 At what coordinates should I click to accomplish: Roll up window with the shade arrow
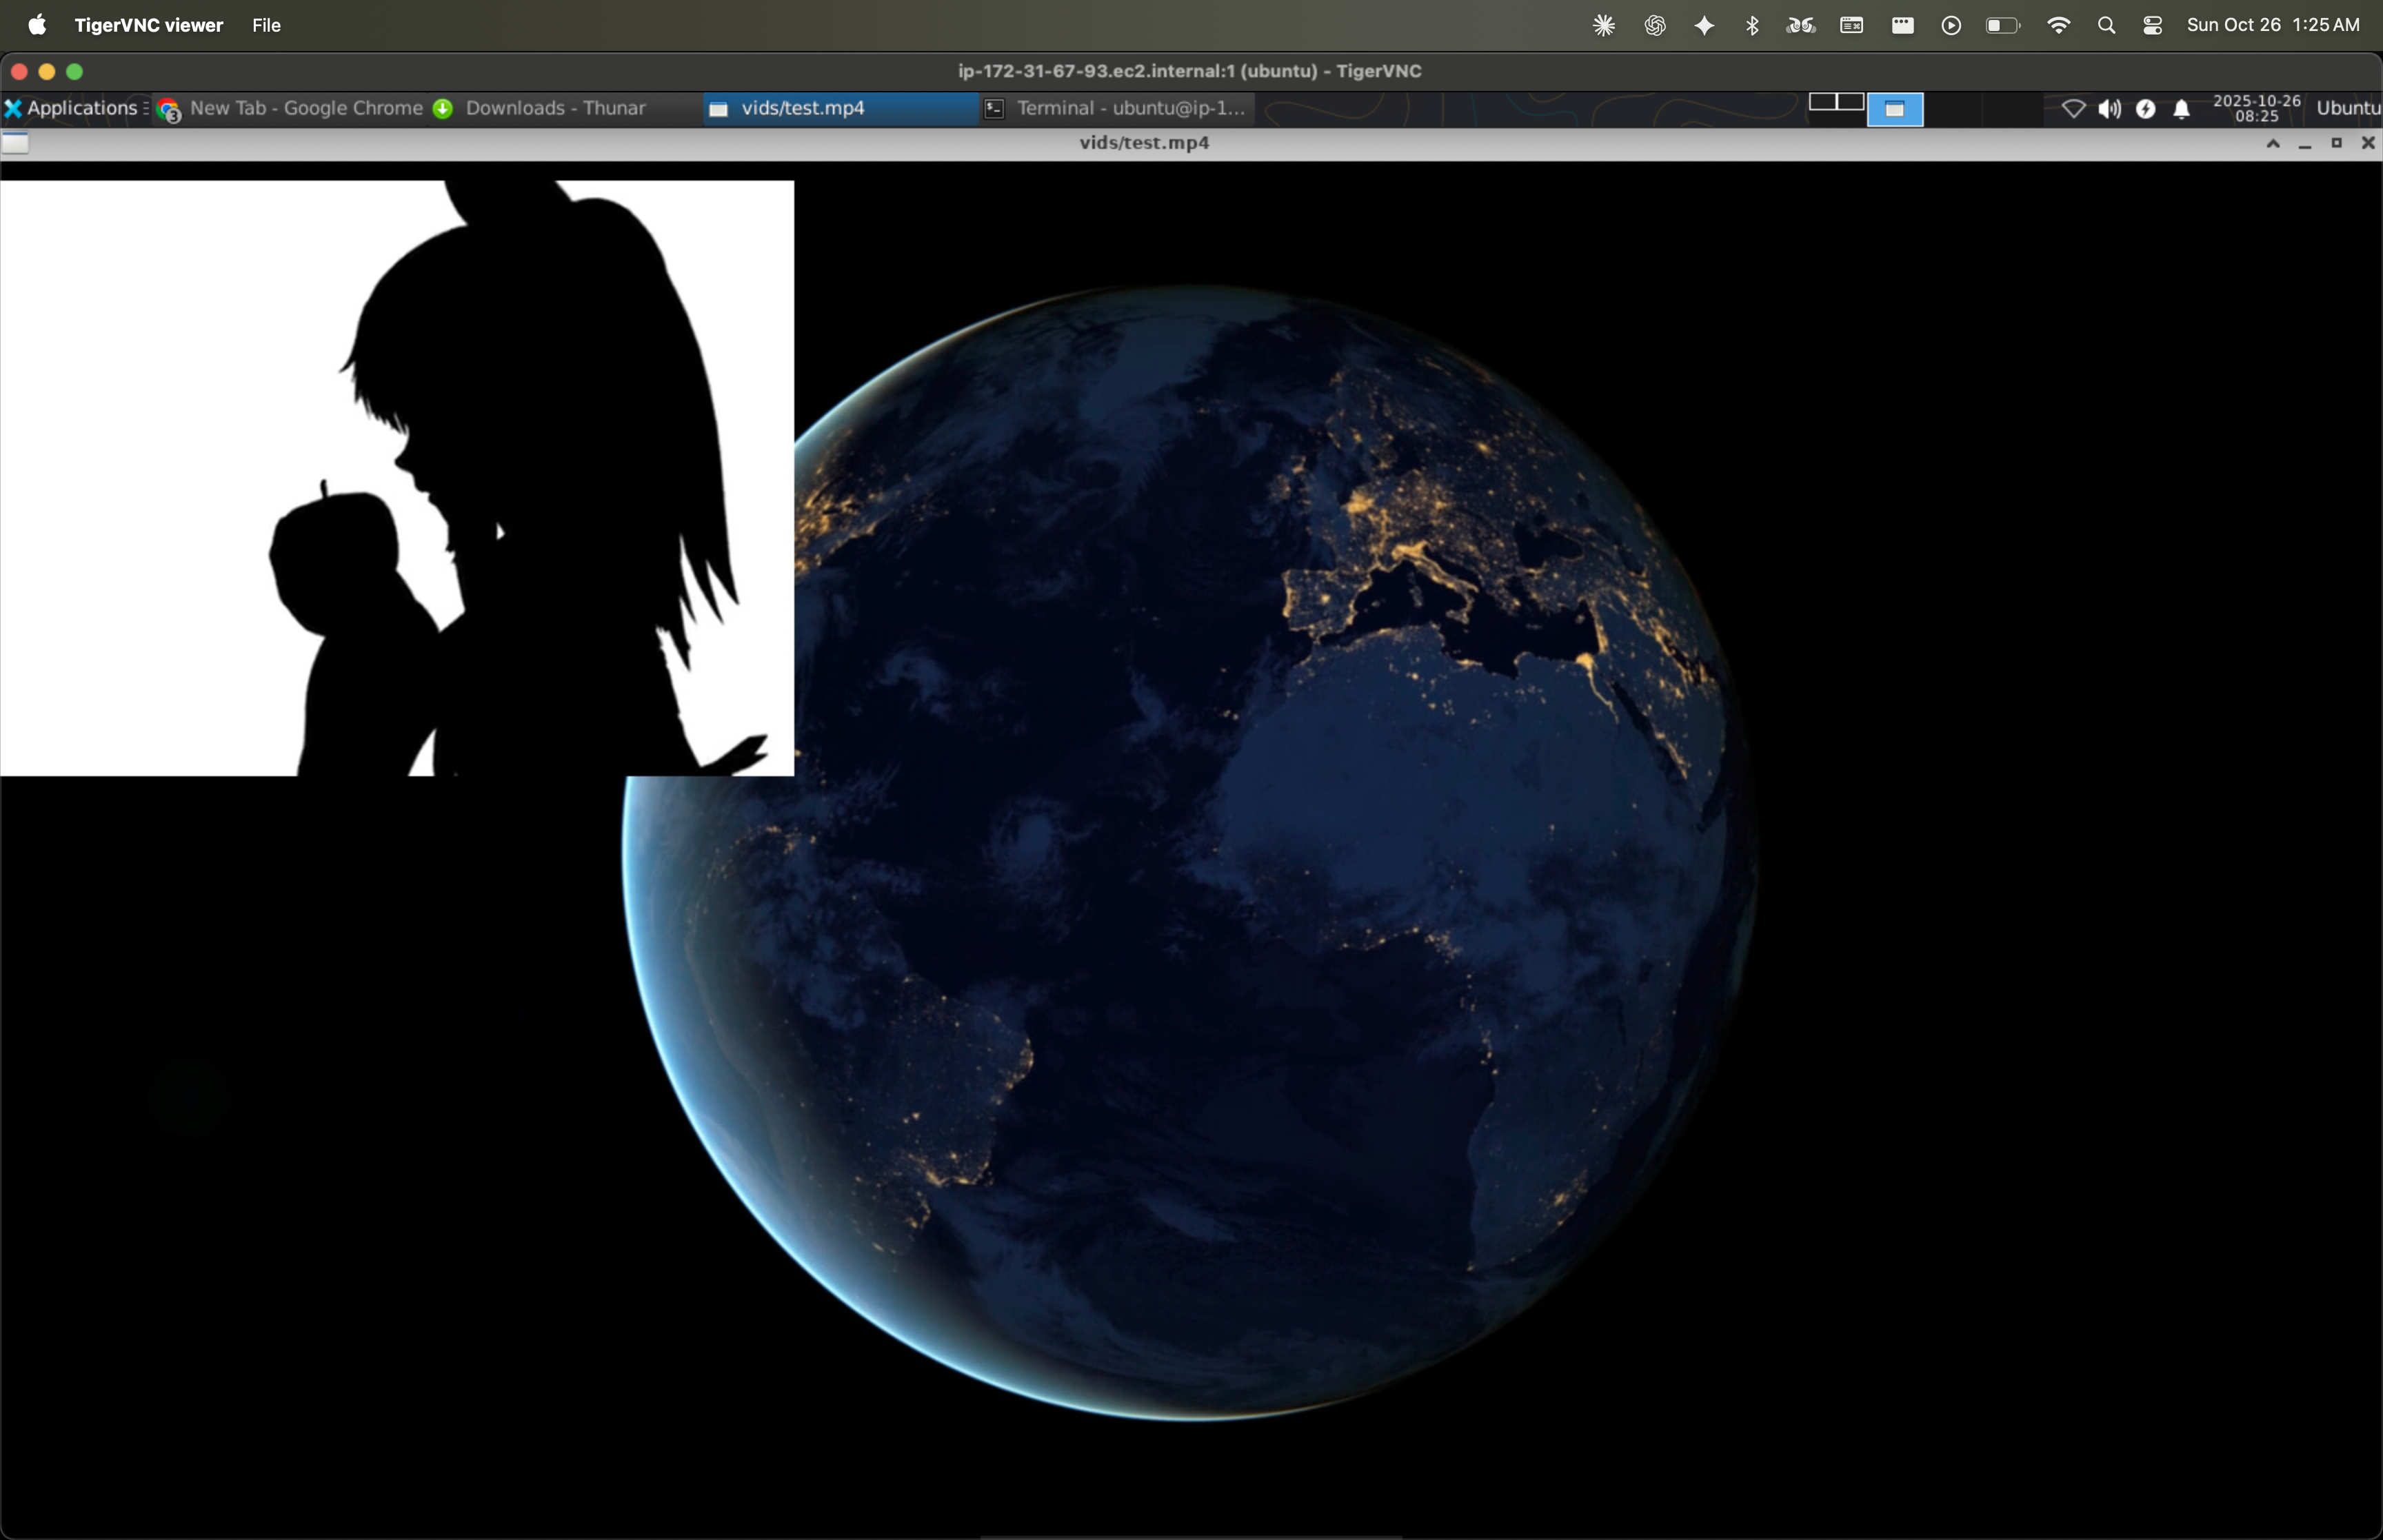(2273, 143)
